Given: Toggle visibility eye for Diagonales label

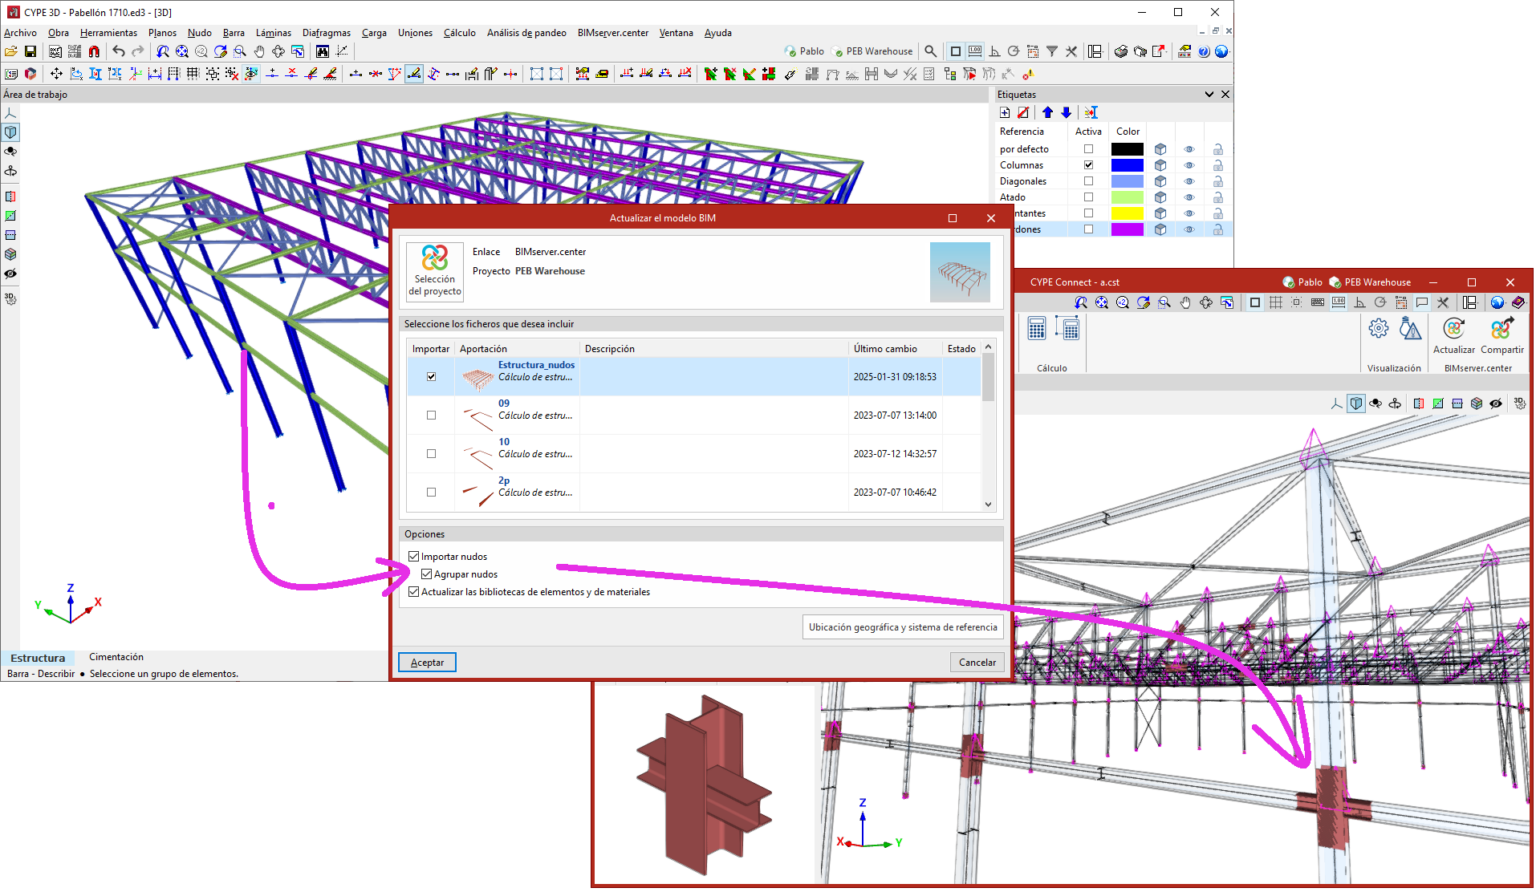Looking at the screenshot, I should coord(1189,182).
